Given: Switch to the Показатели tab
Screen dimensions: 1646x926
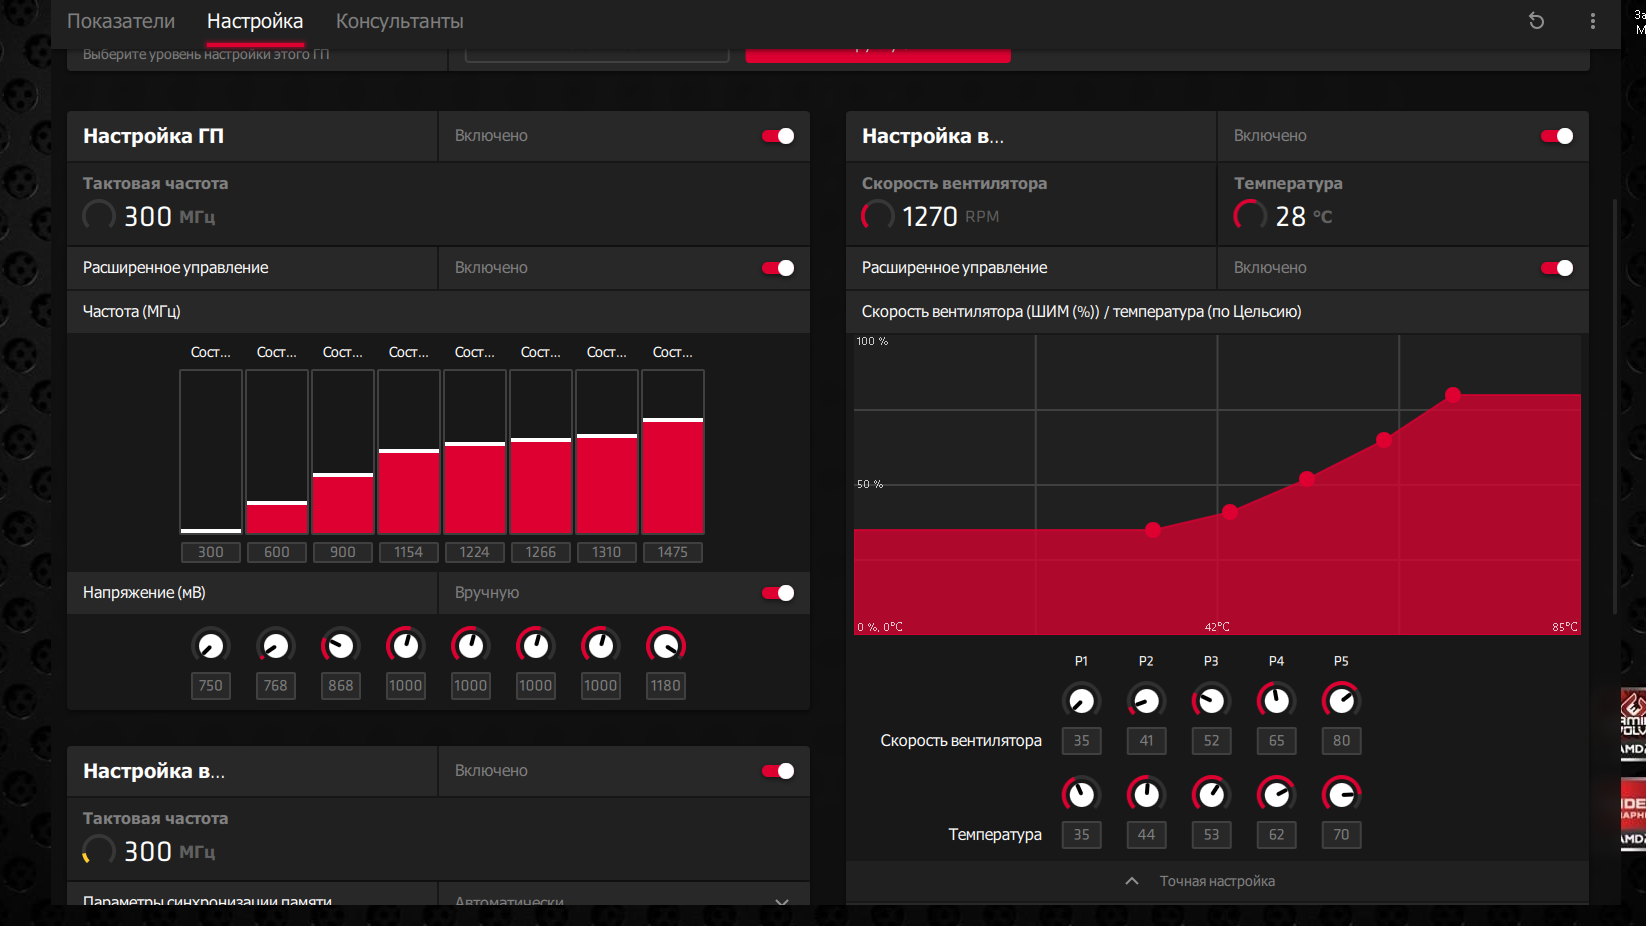Looking at the screenshot, I should [121, 21].
